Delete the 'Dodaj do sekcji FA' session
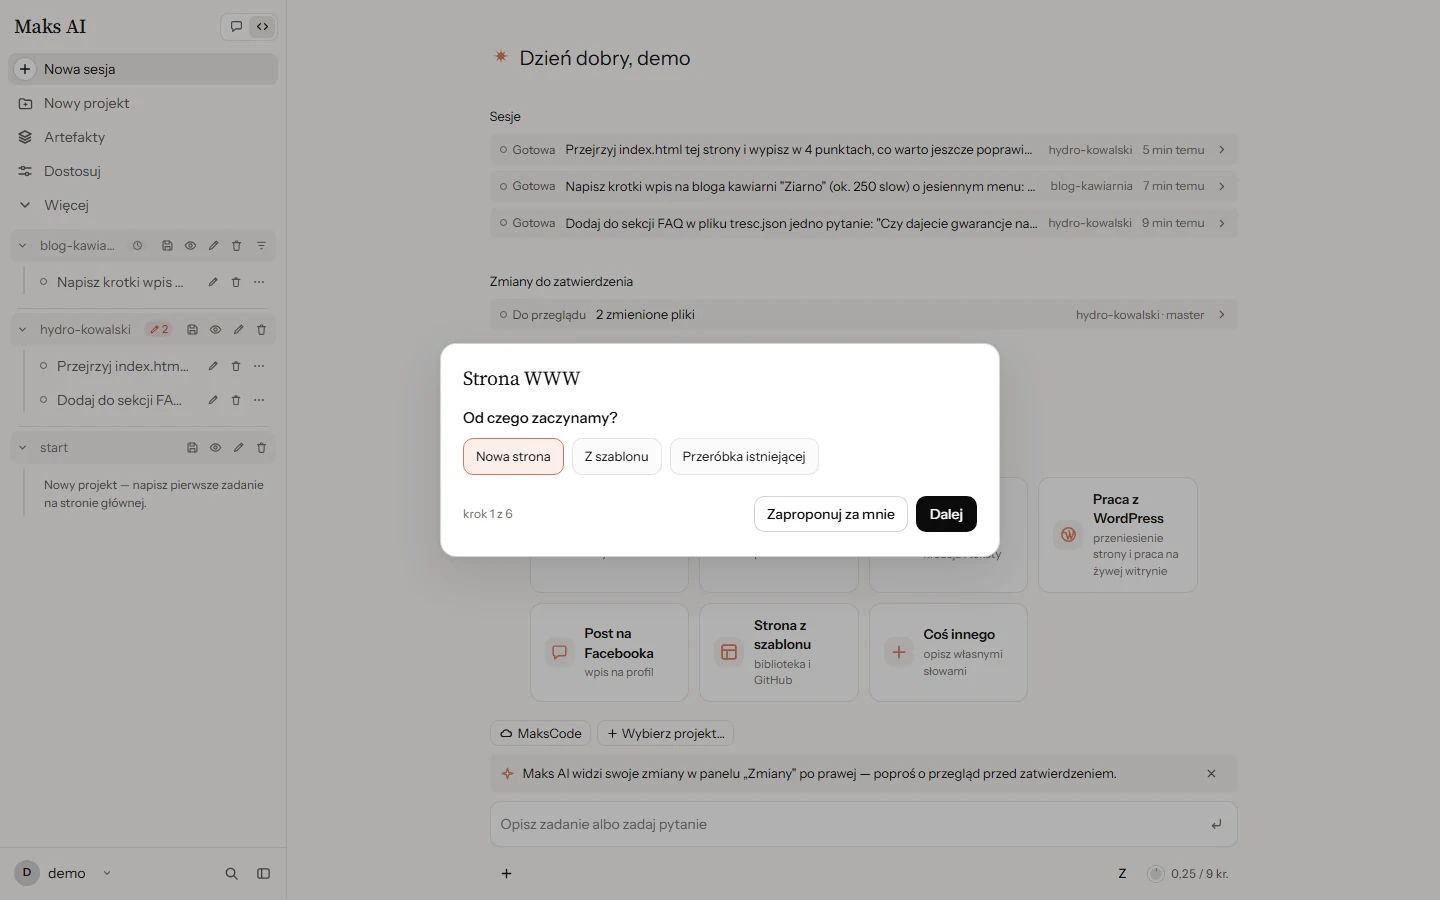The height and width of the screenshot is (900, 1440). coord(236,400)
